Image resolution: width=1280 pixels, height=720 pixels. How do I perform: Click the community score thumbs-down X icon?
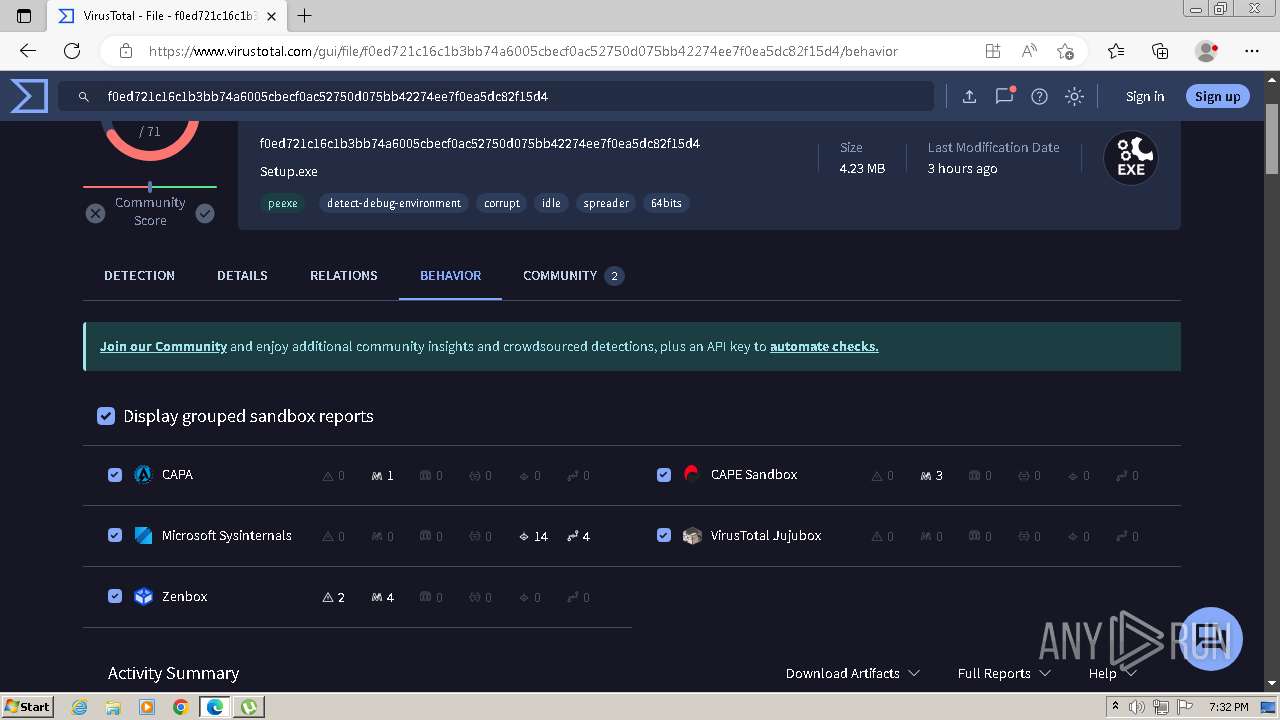[95, 213]
